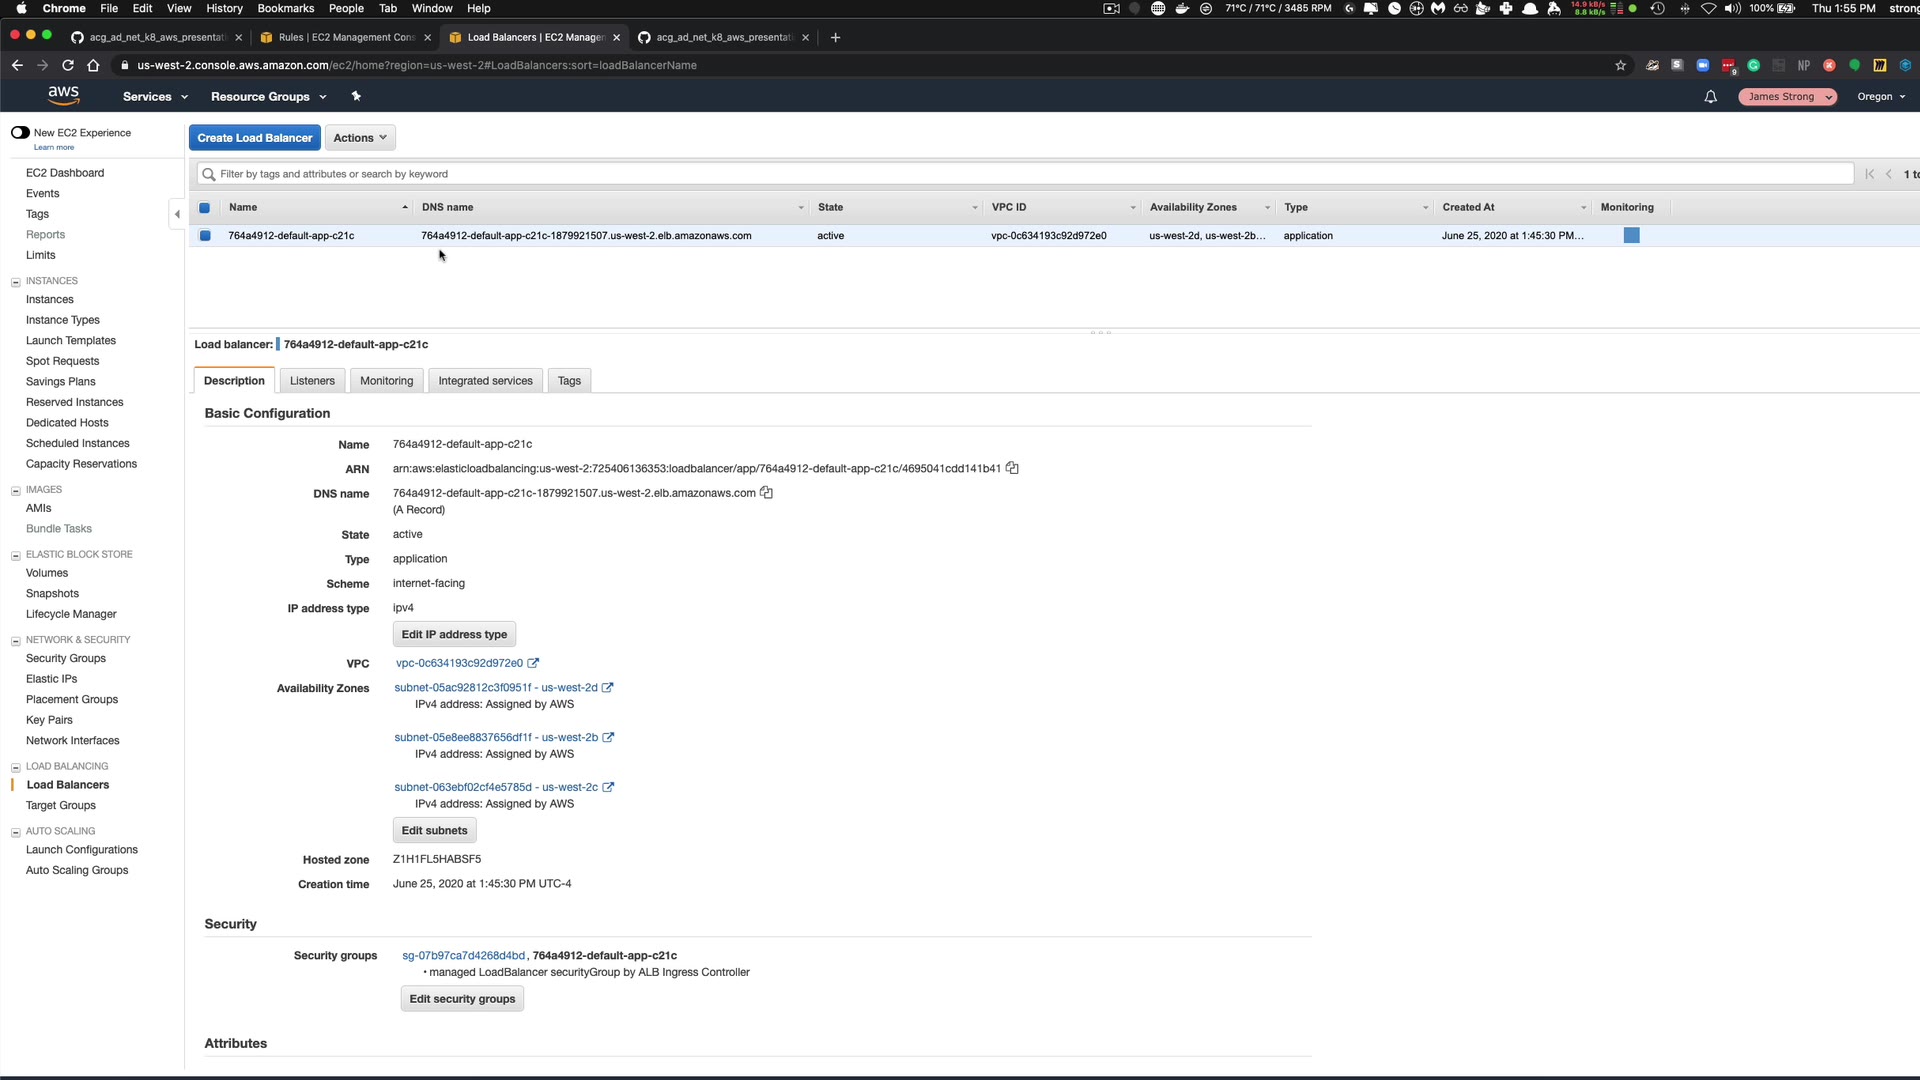The image size is (1920, 1080).
Task: Toggle the New EC2 Experience switch
Action: (x=20, y=132)
